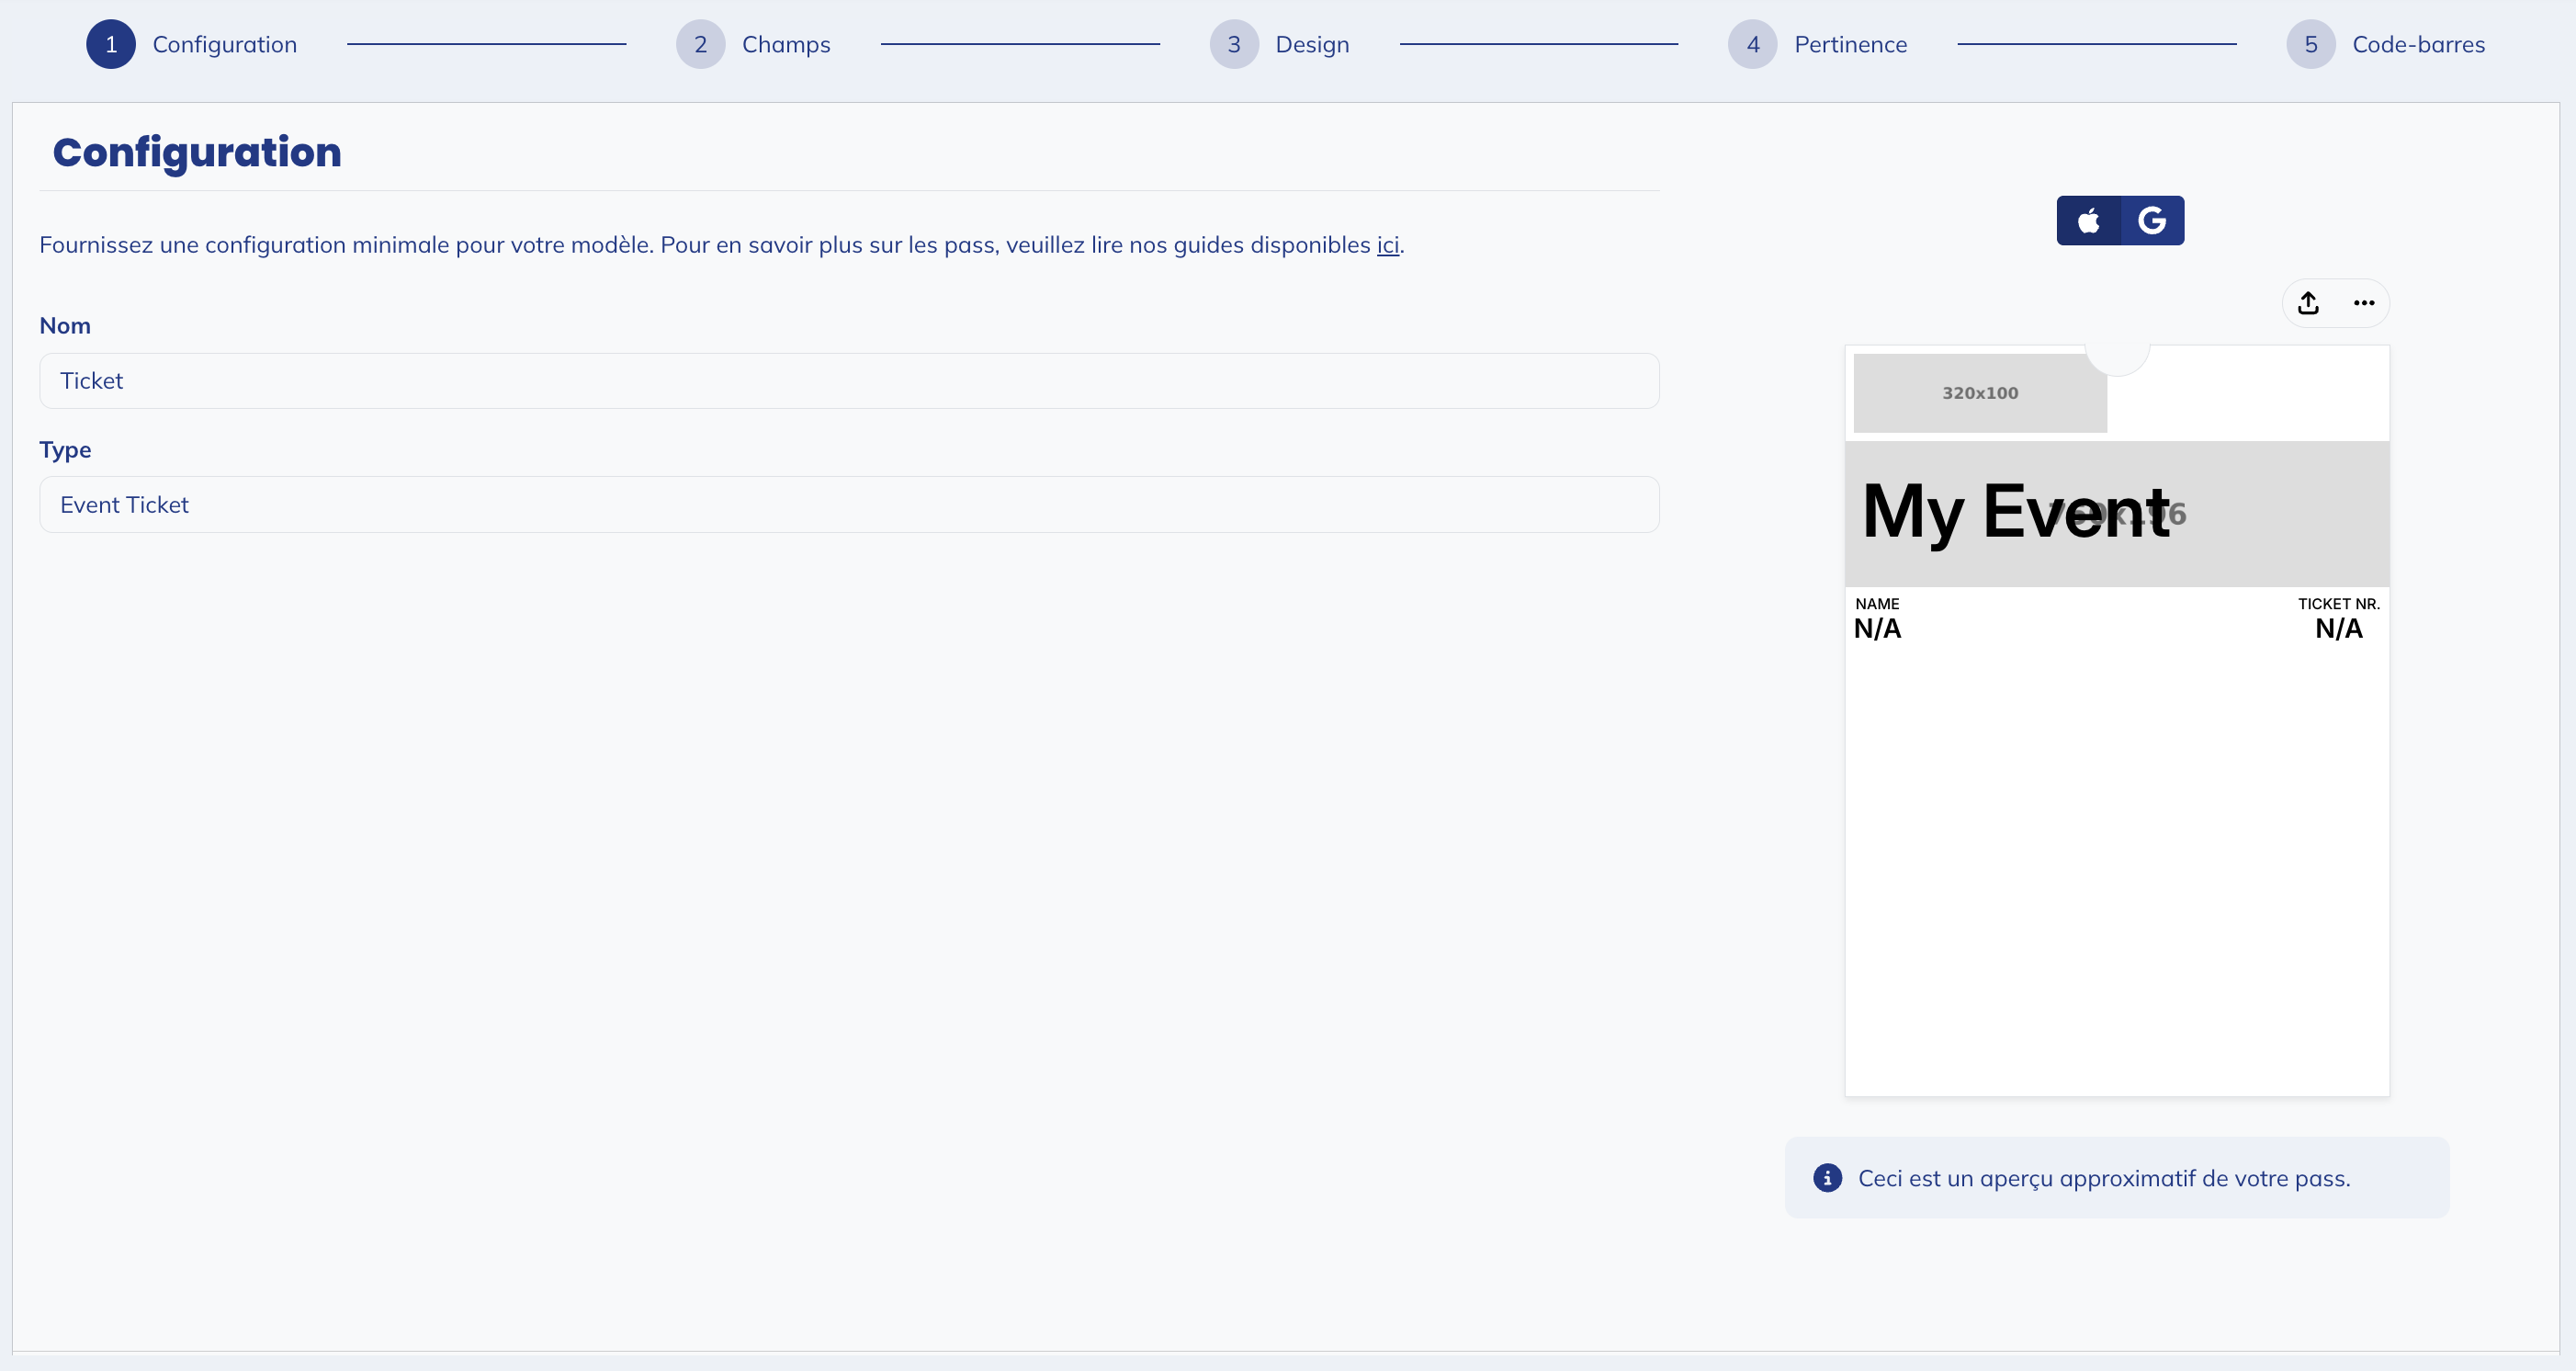Open the Type field showing Event Ticket

849,505
